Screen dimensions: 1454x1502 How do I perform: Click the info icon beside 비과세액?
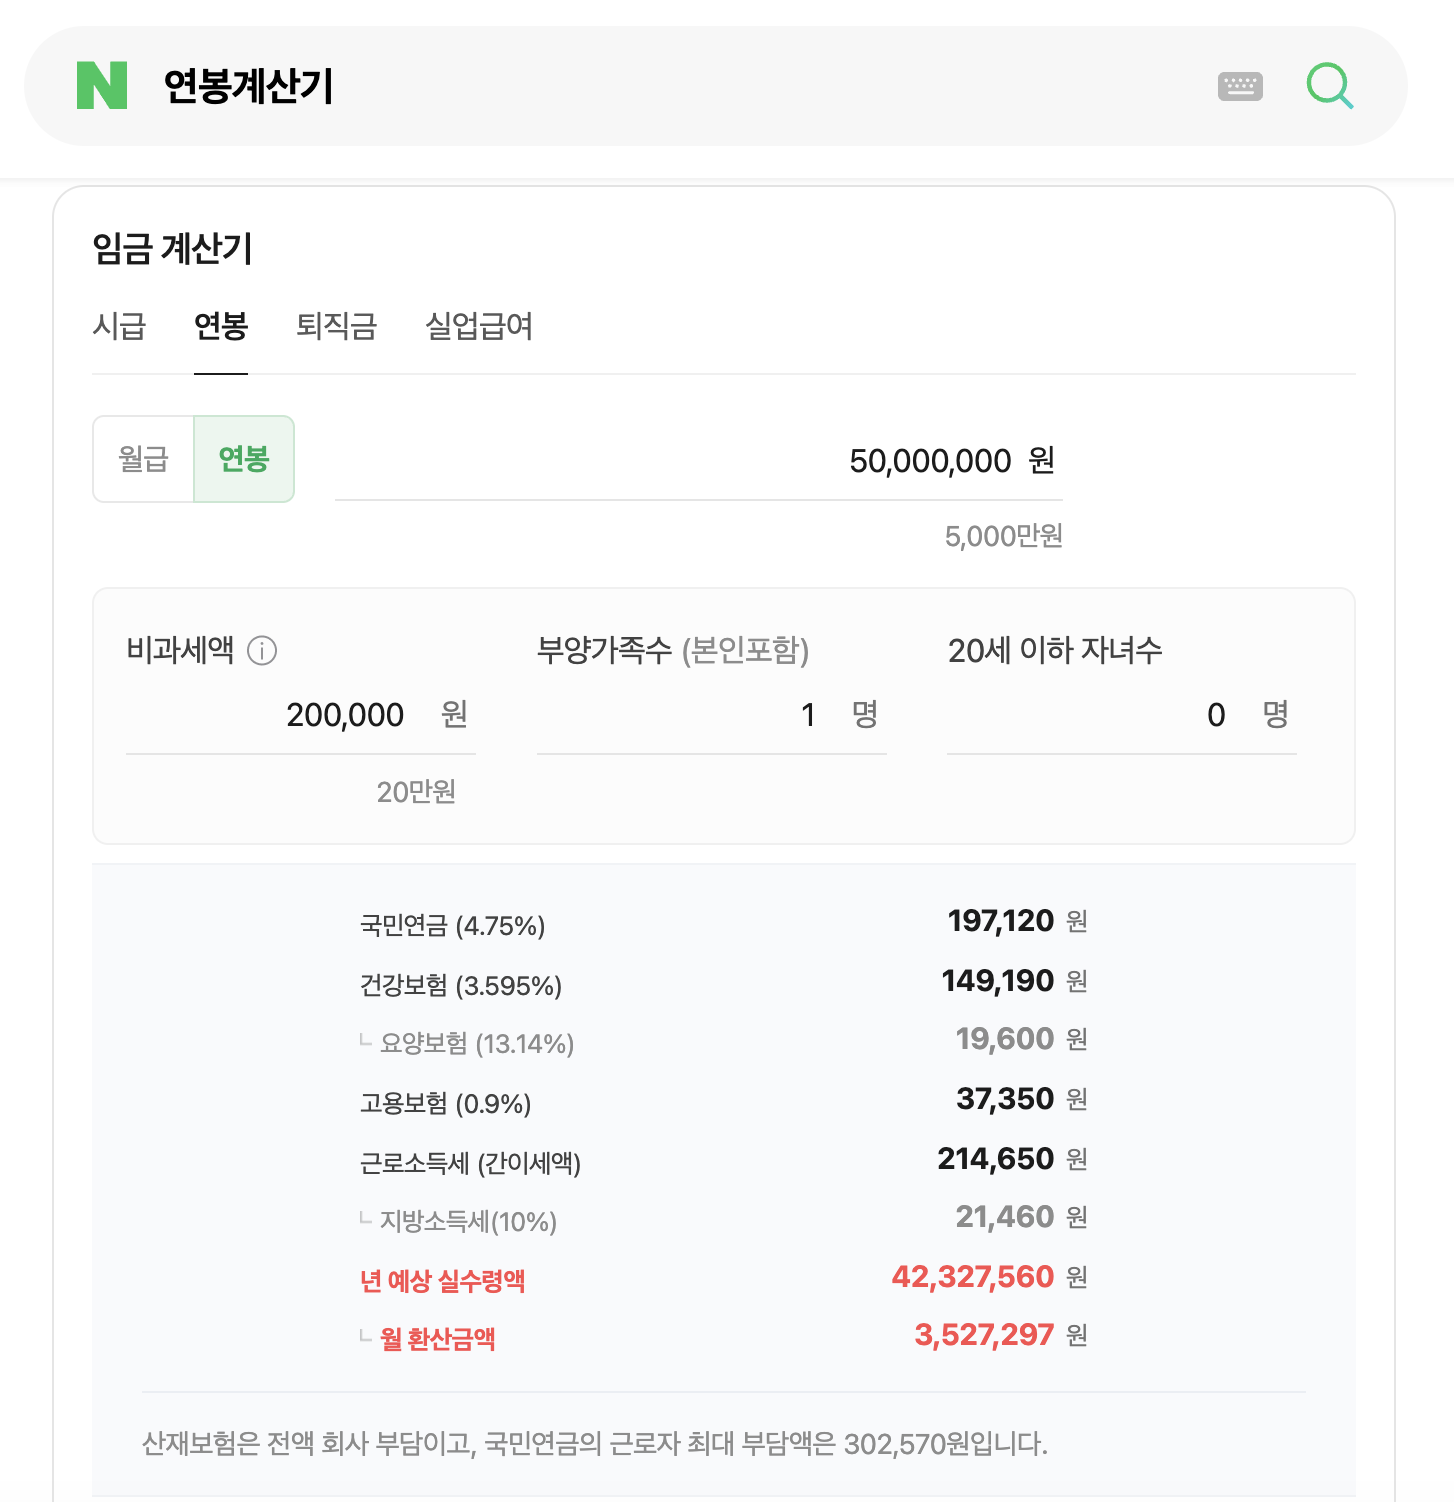tap(262, 651)
